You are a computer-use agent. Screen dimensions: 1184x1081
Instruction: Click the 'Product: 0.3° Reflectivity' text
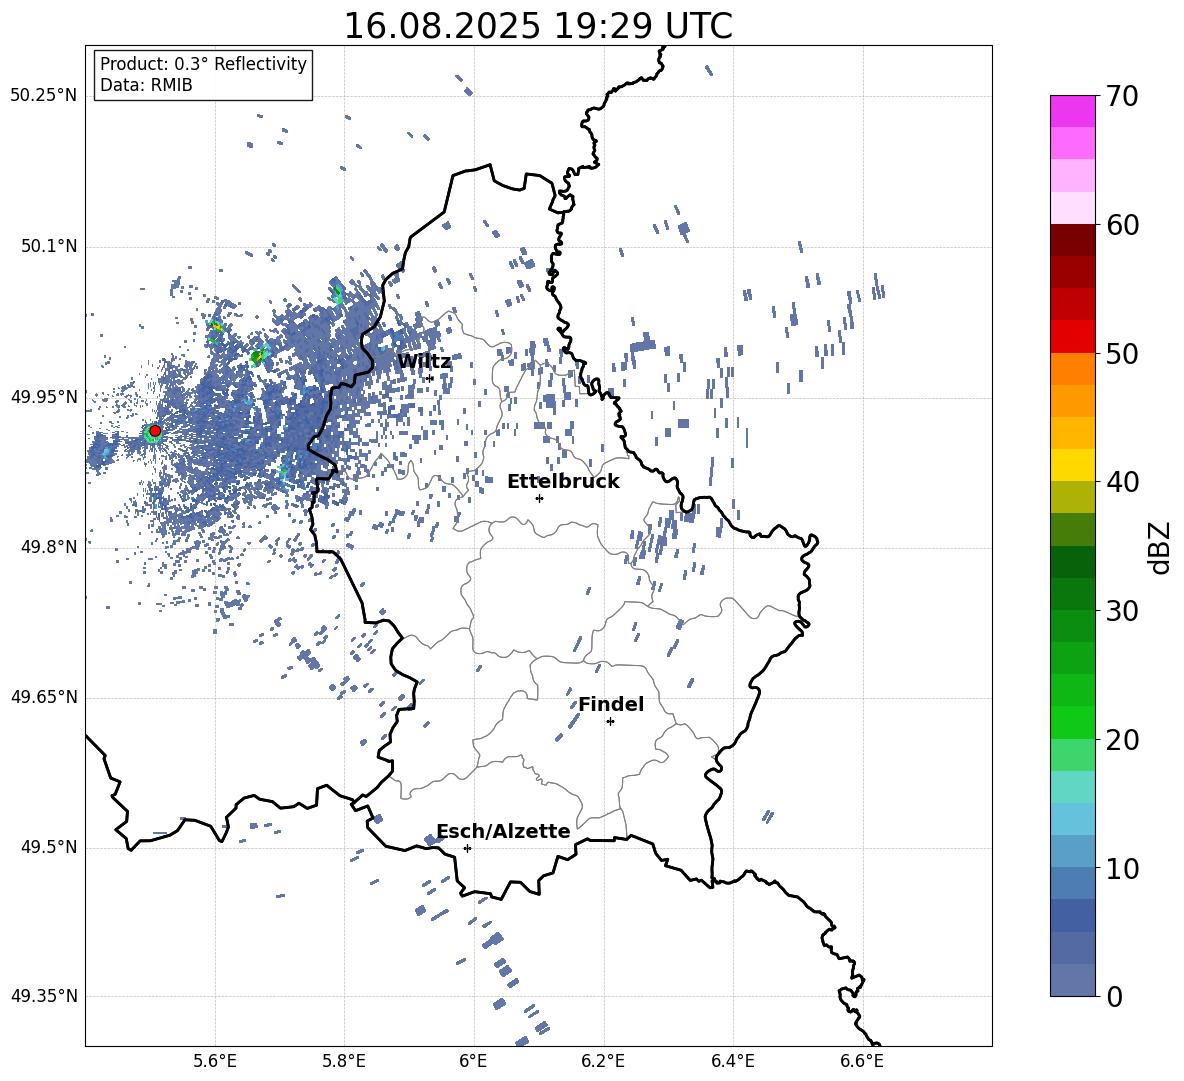[203, 64]
